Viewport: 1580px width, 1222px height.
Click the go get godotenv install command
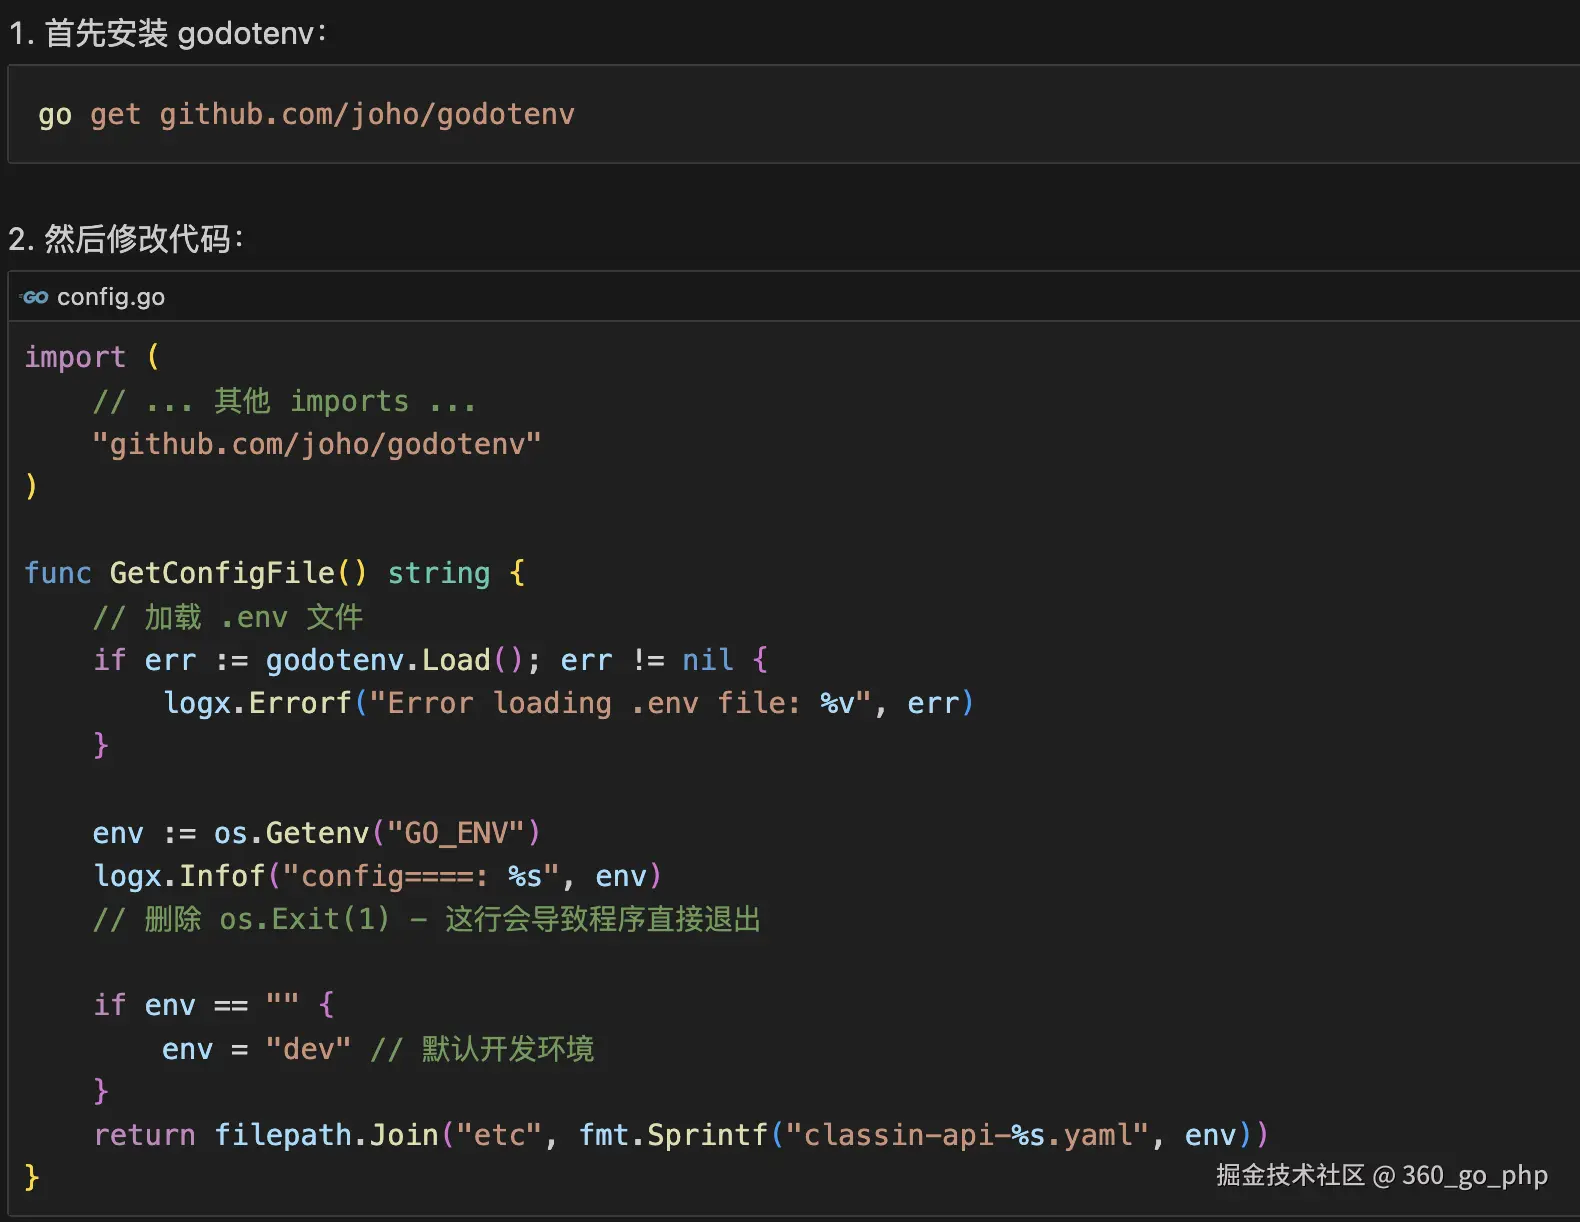pyautogui.click(x=306, y=115)
